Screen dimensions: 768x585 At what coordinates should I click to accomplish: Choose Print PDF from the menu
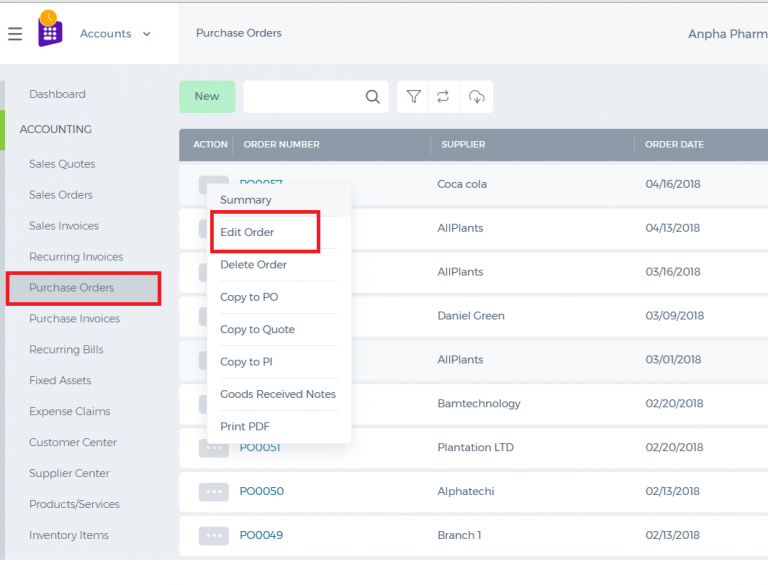point(244,426)
